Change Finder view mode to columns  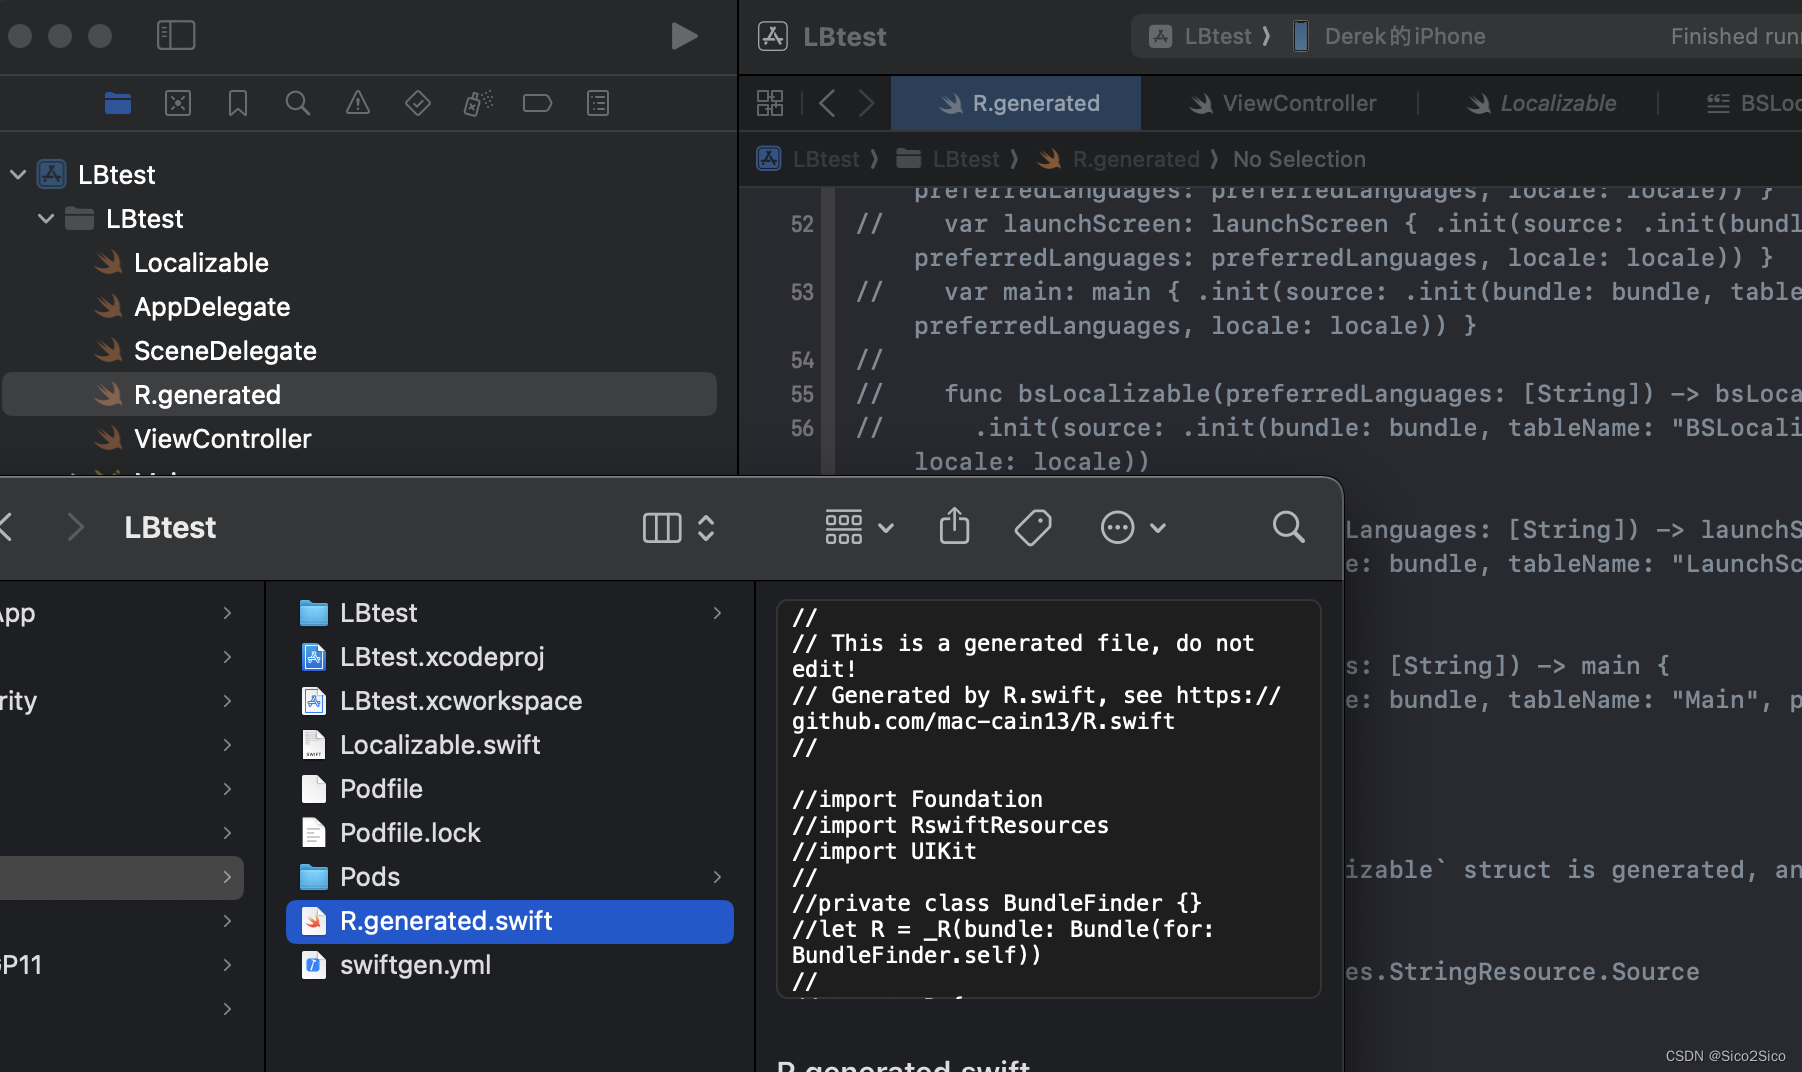pos(678,527)
